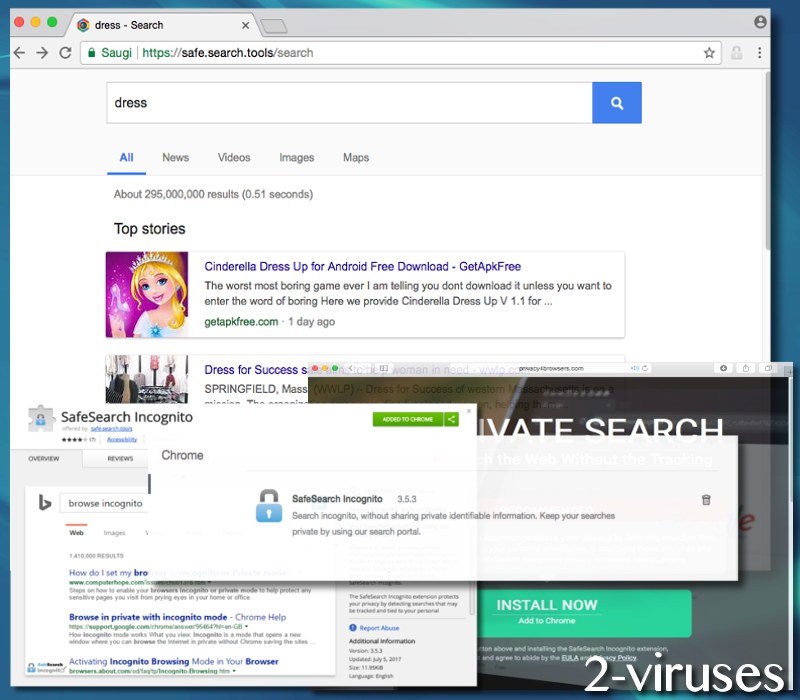
Task: Click the blue magnifying glass search button
Action: click(x=617, y=102)
